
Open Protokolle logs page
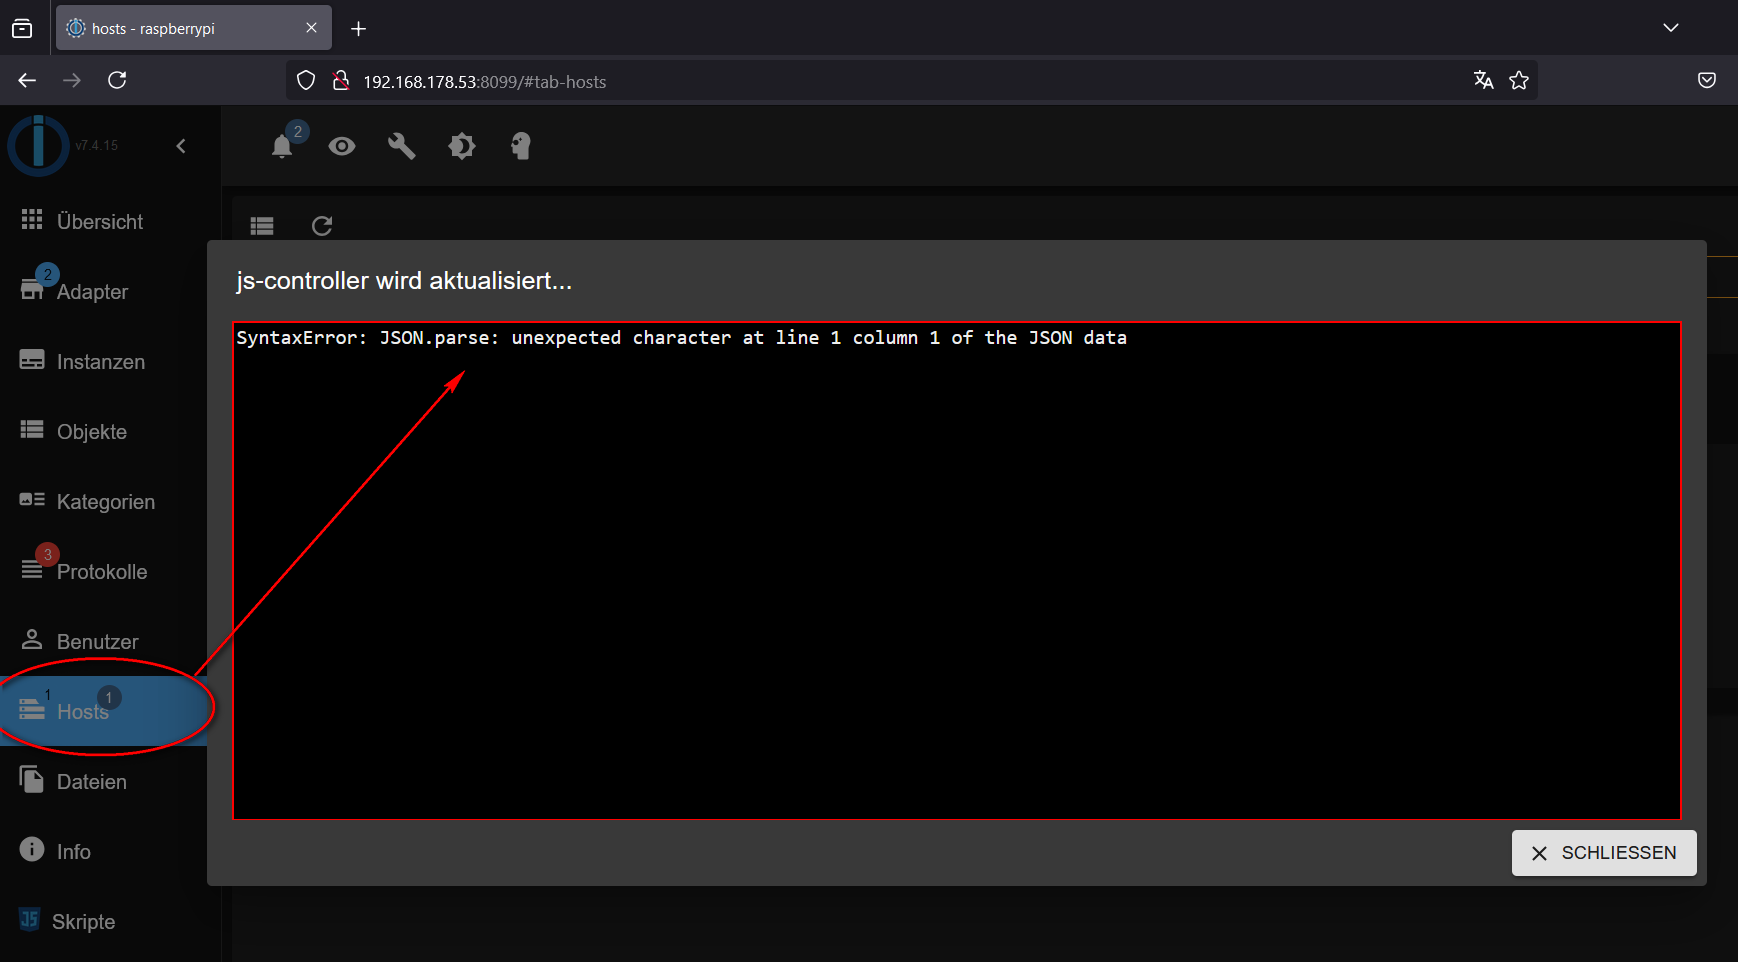pos(104,571)
